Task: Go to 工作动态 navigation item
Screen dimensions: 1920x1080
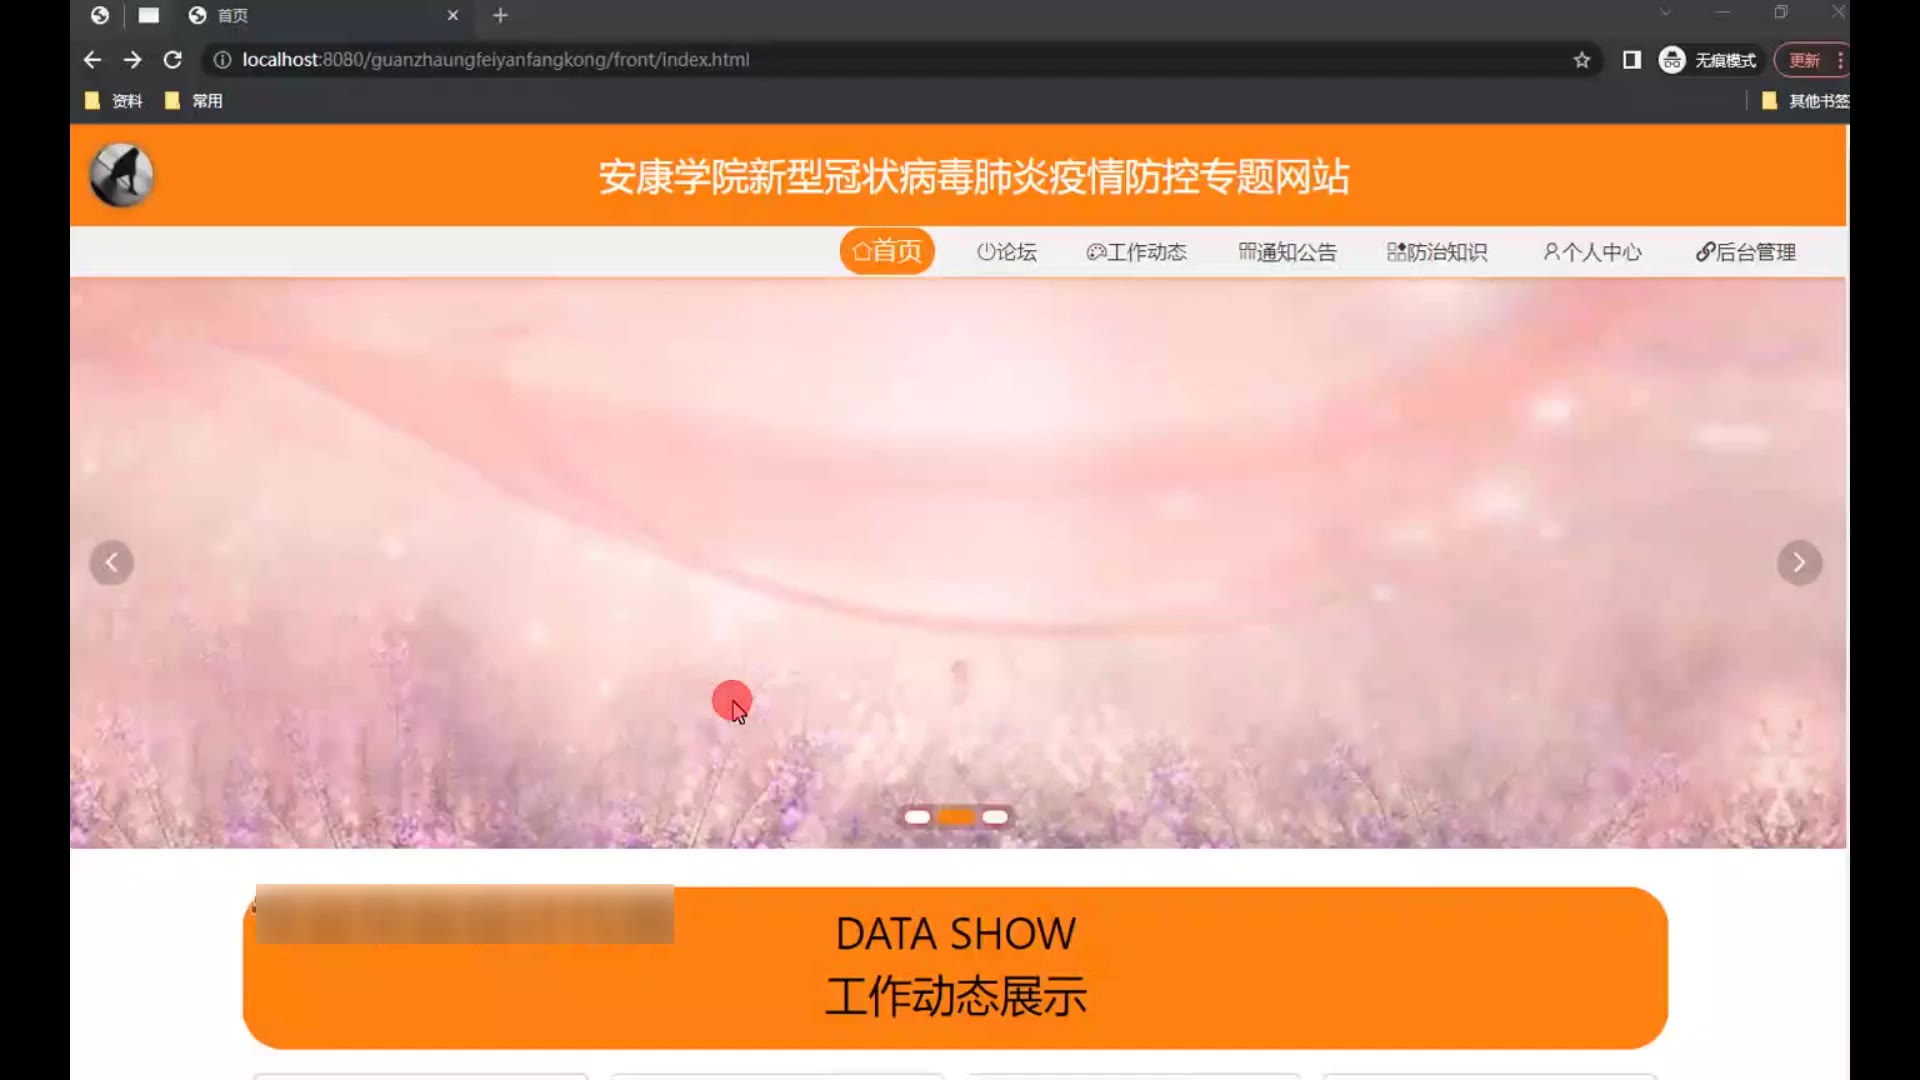Action: click(1137, 252)
